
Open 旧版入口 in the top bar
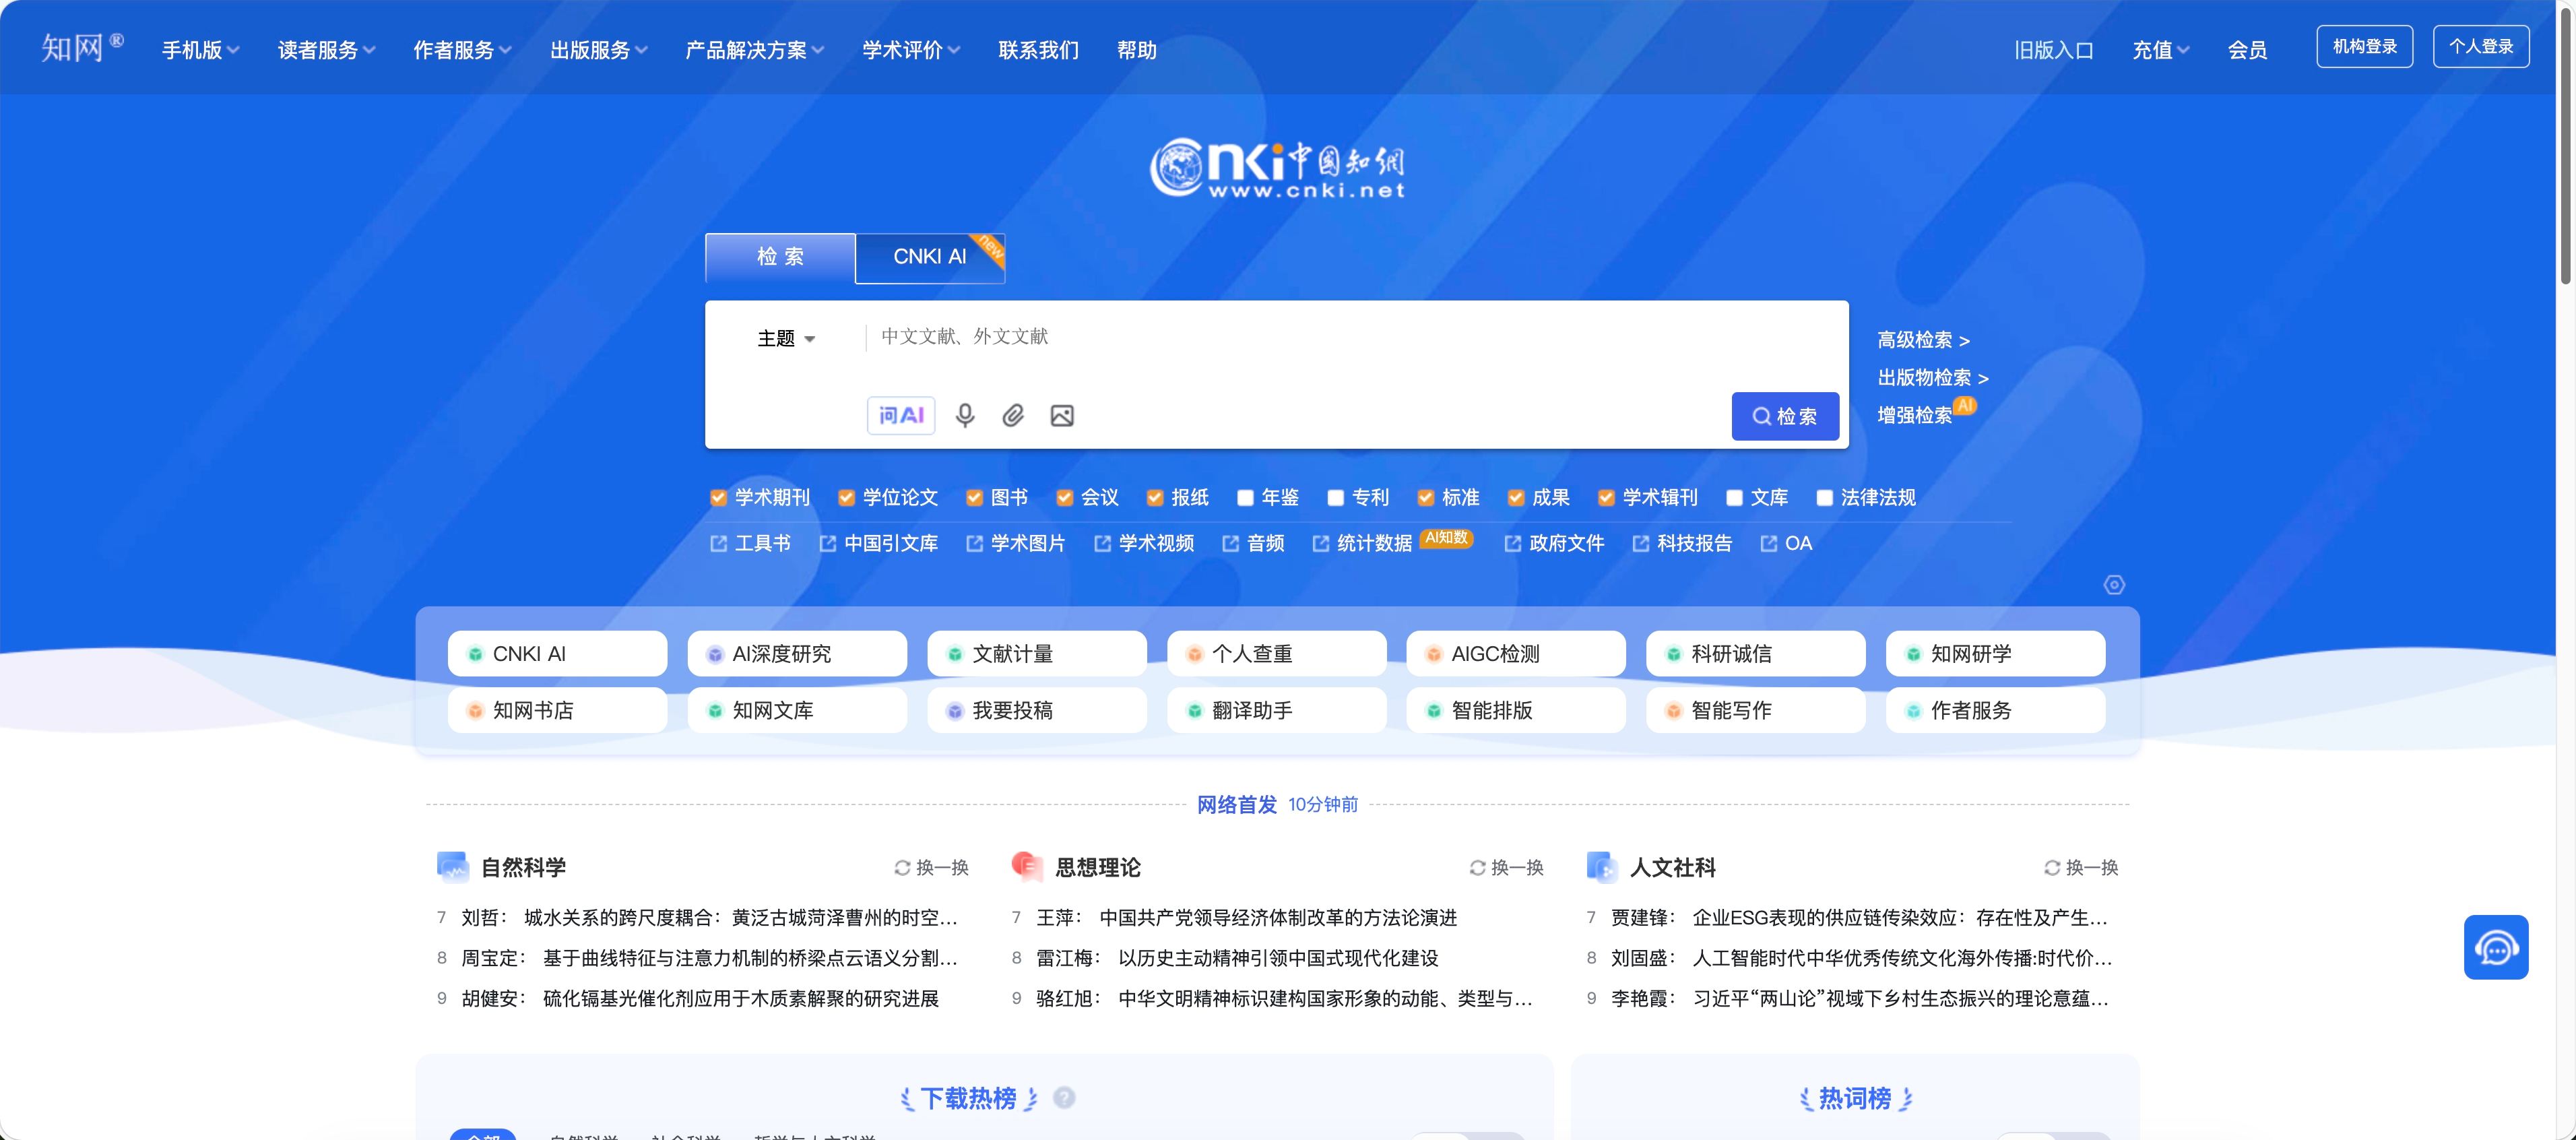pyautogui.click(x=2053, y=50)
